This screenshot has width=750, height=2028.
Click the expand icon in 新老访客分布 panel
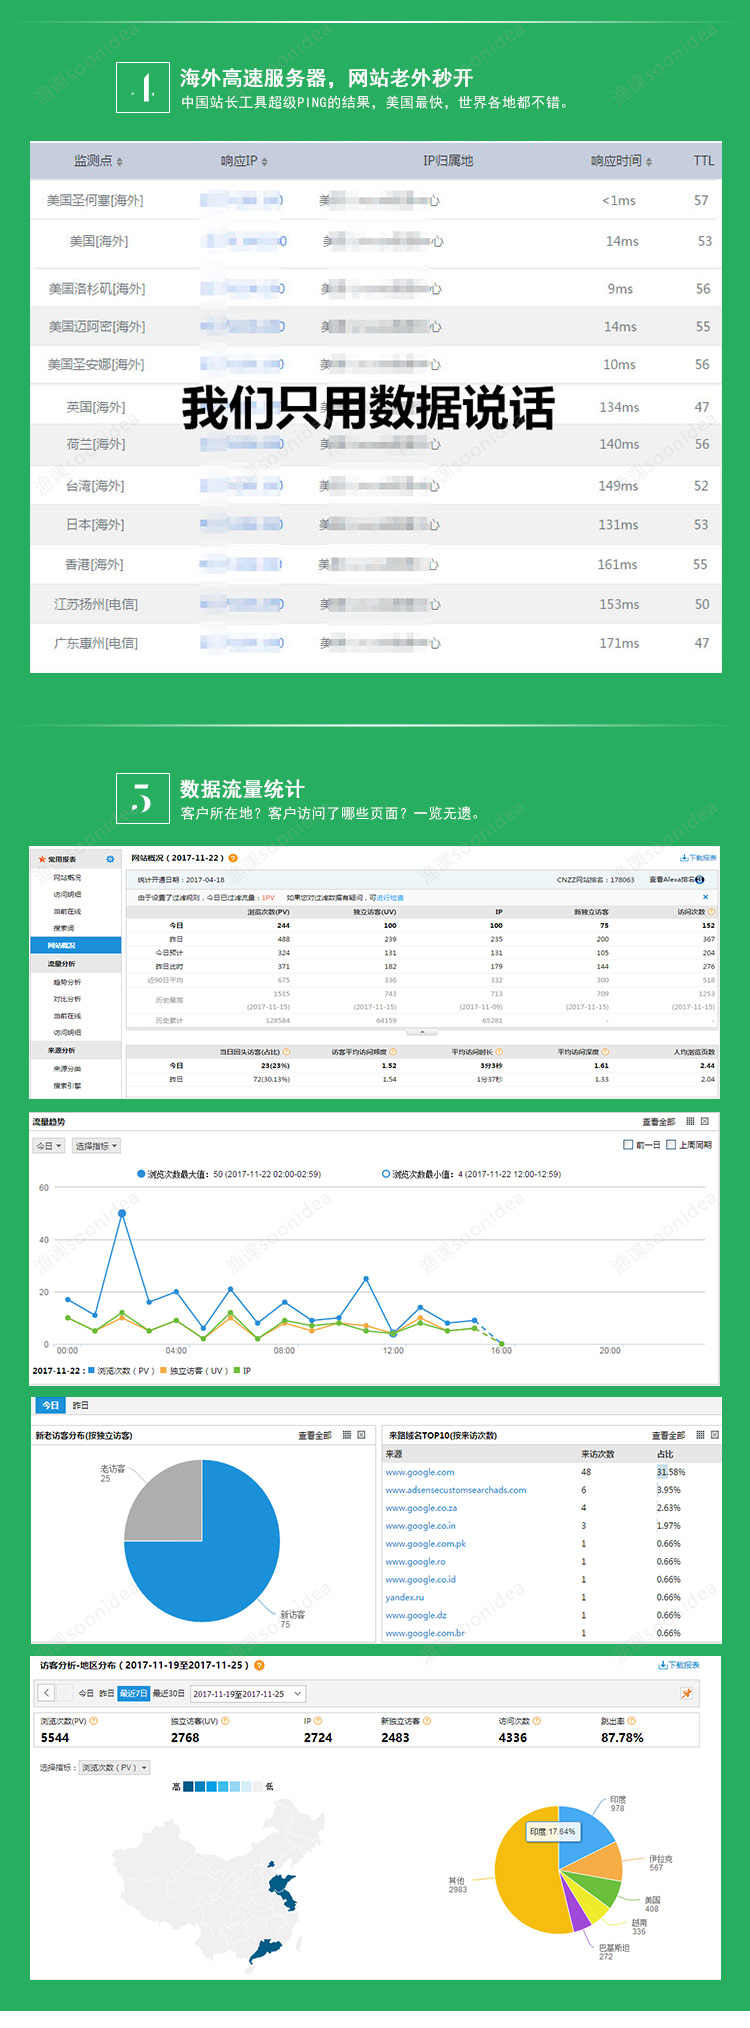coord(361,1435)
